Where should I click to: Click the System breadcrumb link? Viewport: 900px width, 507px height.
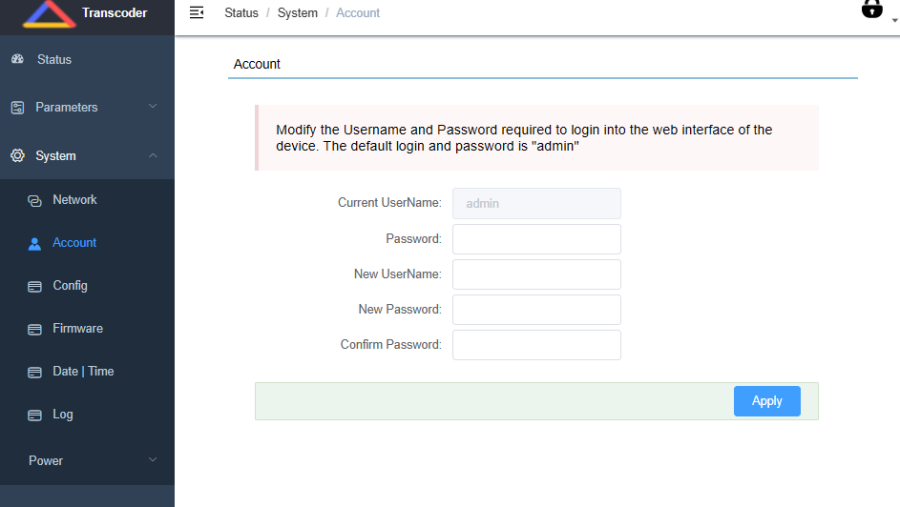297,13
